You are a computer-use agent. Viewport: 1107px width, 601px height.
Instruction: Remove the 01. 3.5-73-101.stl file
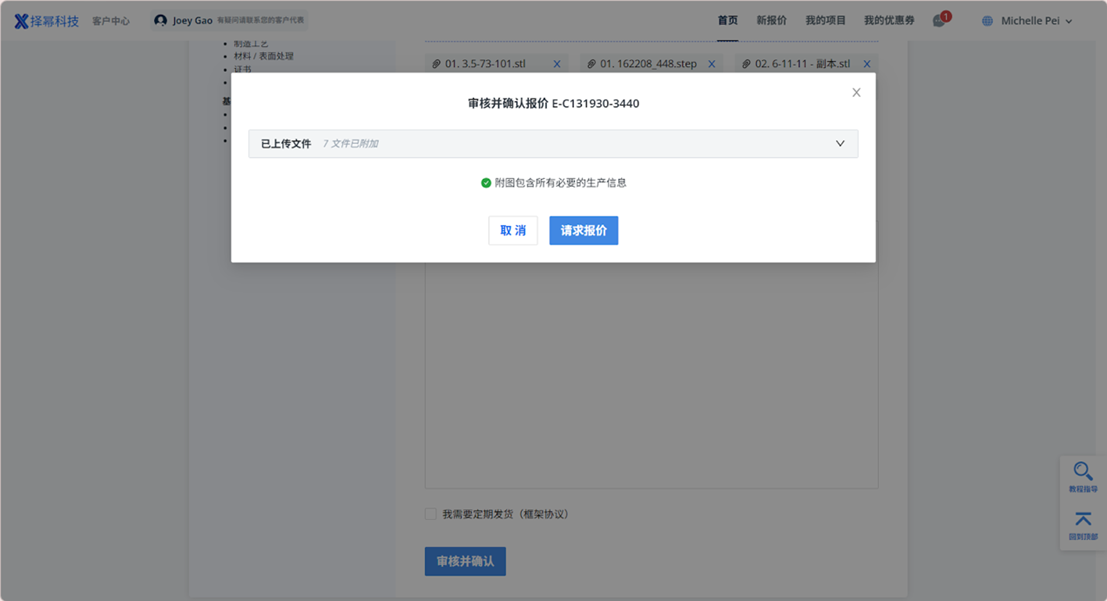click(x=557, y=64)
